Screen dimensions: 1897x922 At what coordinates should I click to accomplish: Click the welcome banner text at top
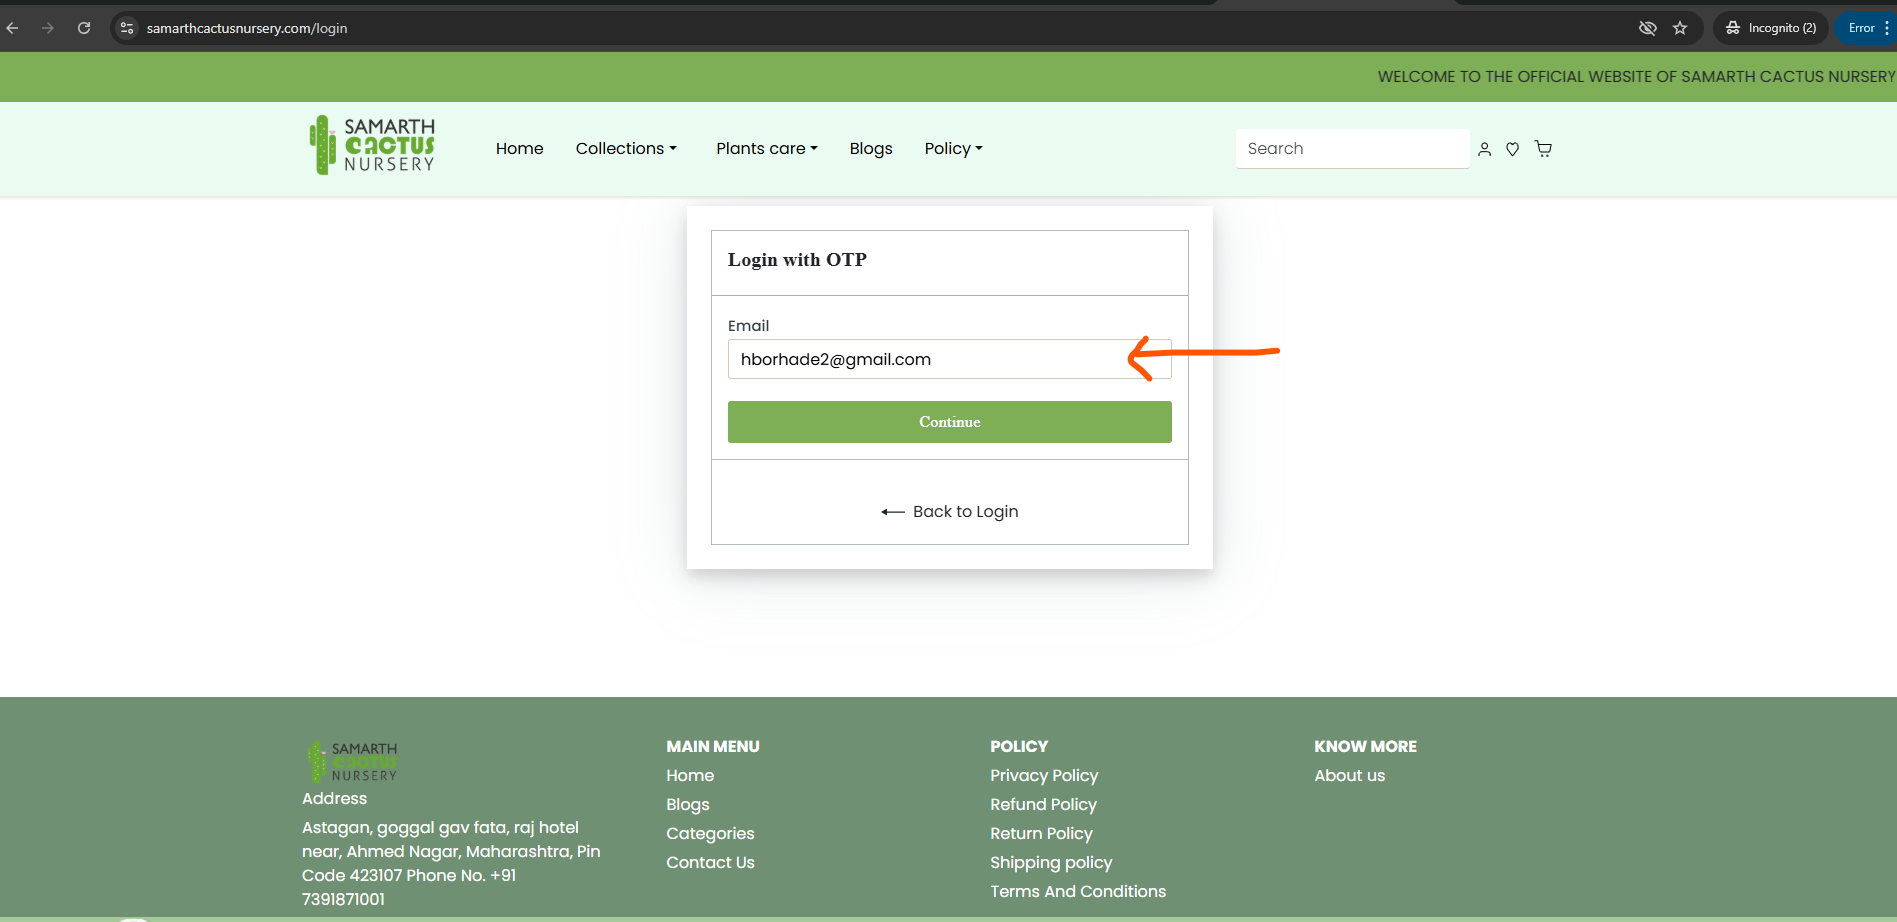click(1636, 76)
